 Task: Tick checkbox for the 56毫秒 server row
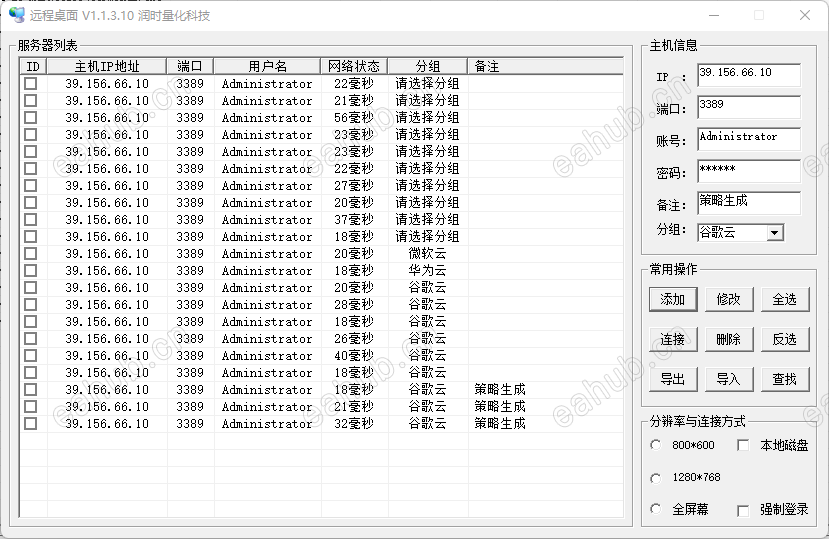click(31, 117)
